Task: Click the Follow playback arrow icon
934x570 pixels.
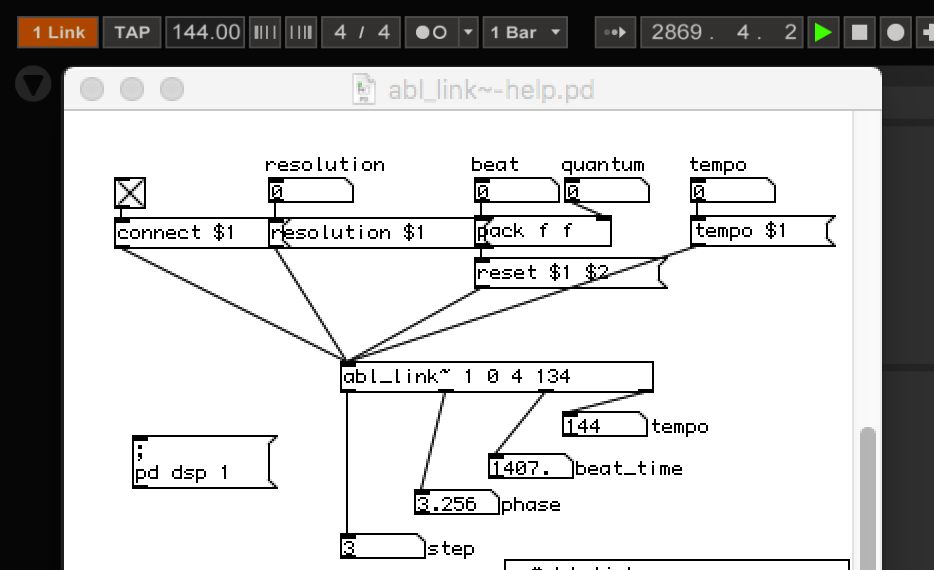Action: tap(614, 32)
